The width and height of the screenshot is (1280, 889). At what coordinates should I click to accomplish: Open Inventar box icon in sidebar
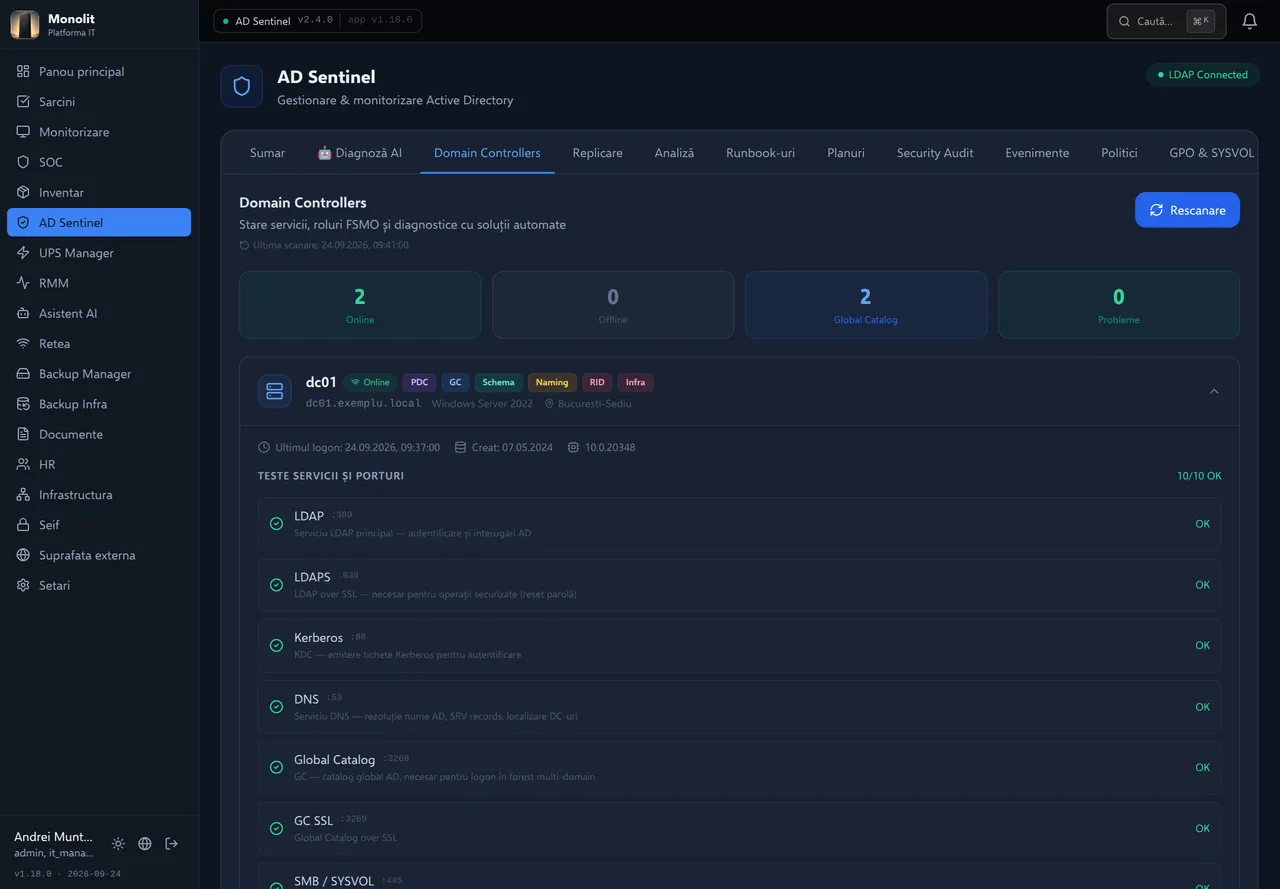pos(23,192)
